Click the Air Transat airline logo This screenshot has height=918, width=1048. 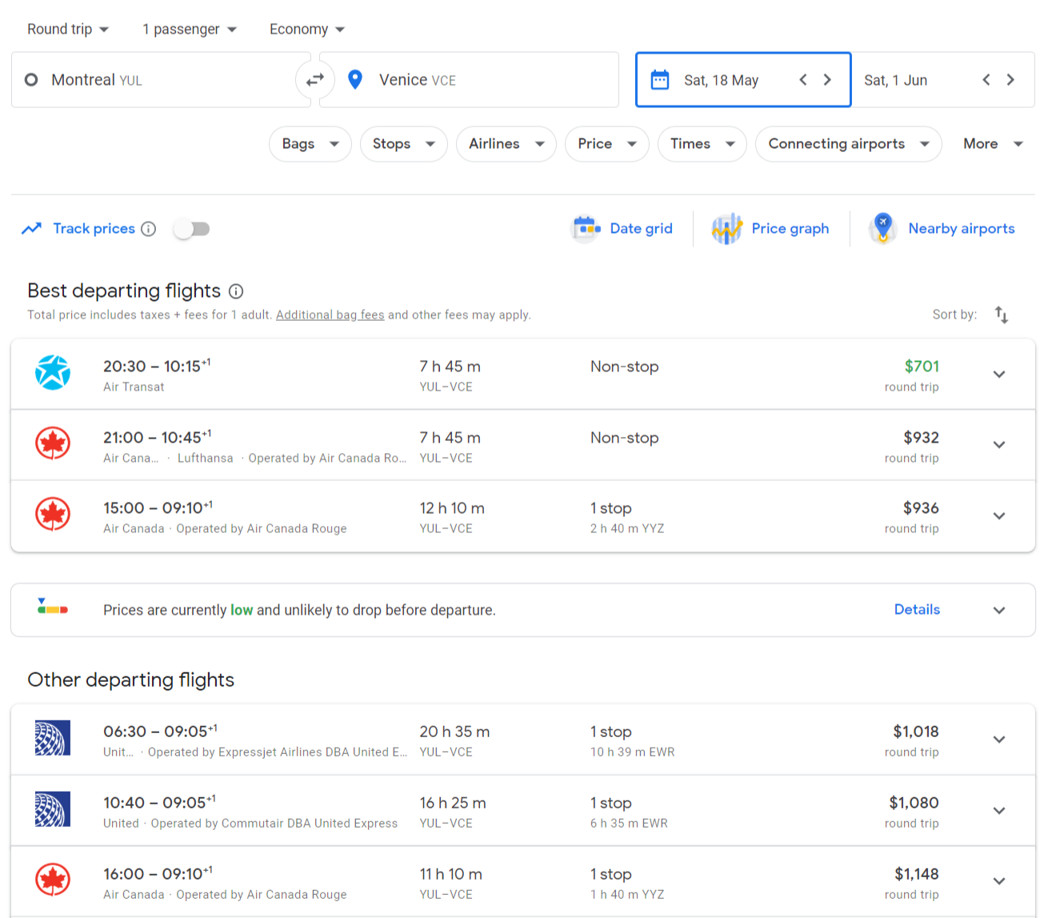(52, 373)
